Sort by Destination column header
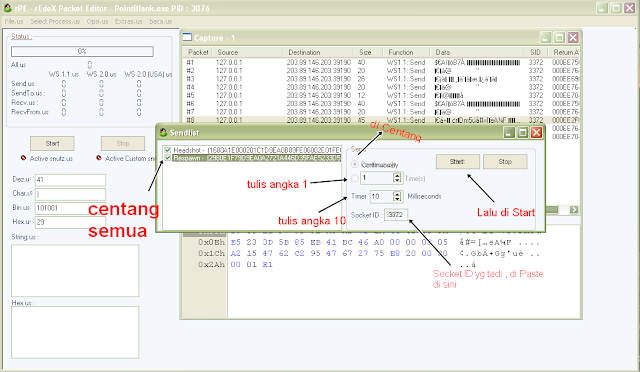This screenshot has width=640, height=372. [x=317, y=52]
